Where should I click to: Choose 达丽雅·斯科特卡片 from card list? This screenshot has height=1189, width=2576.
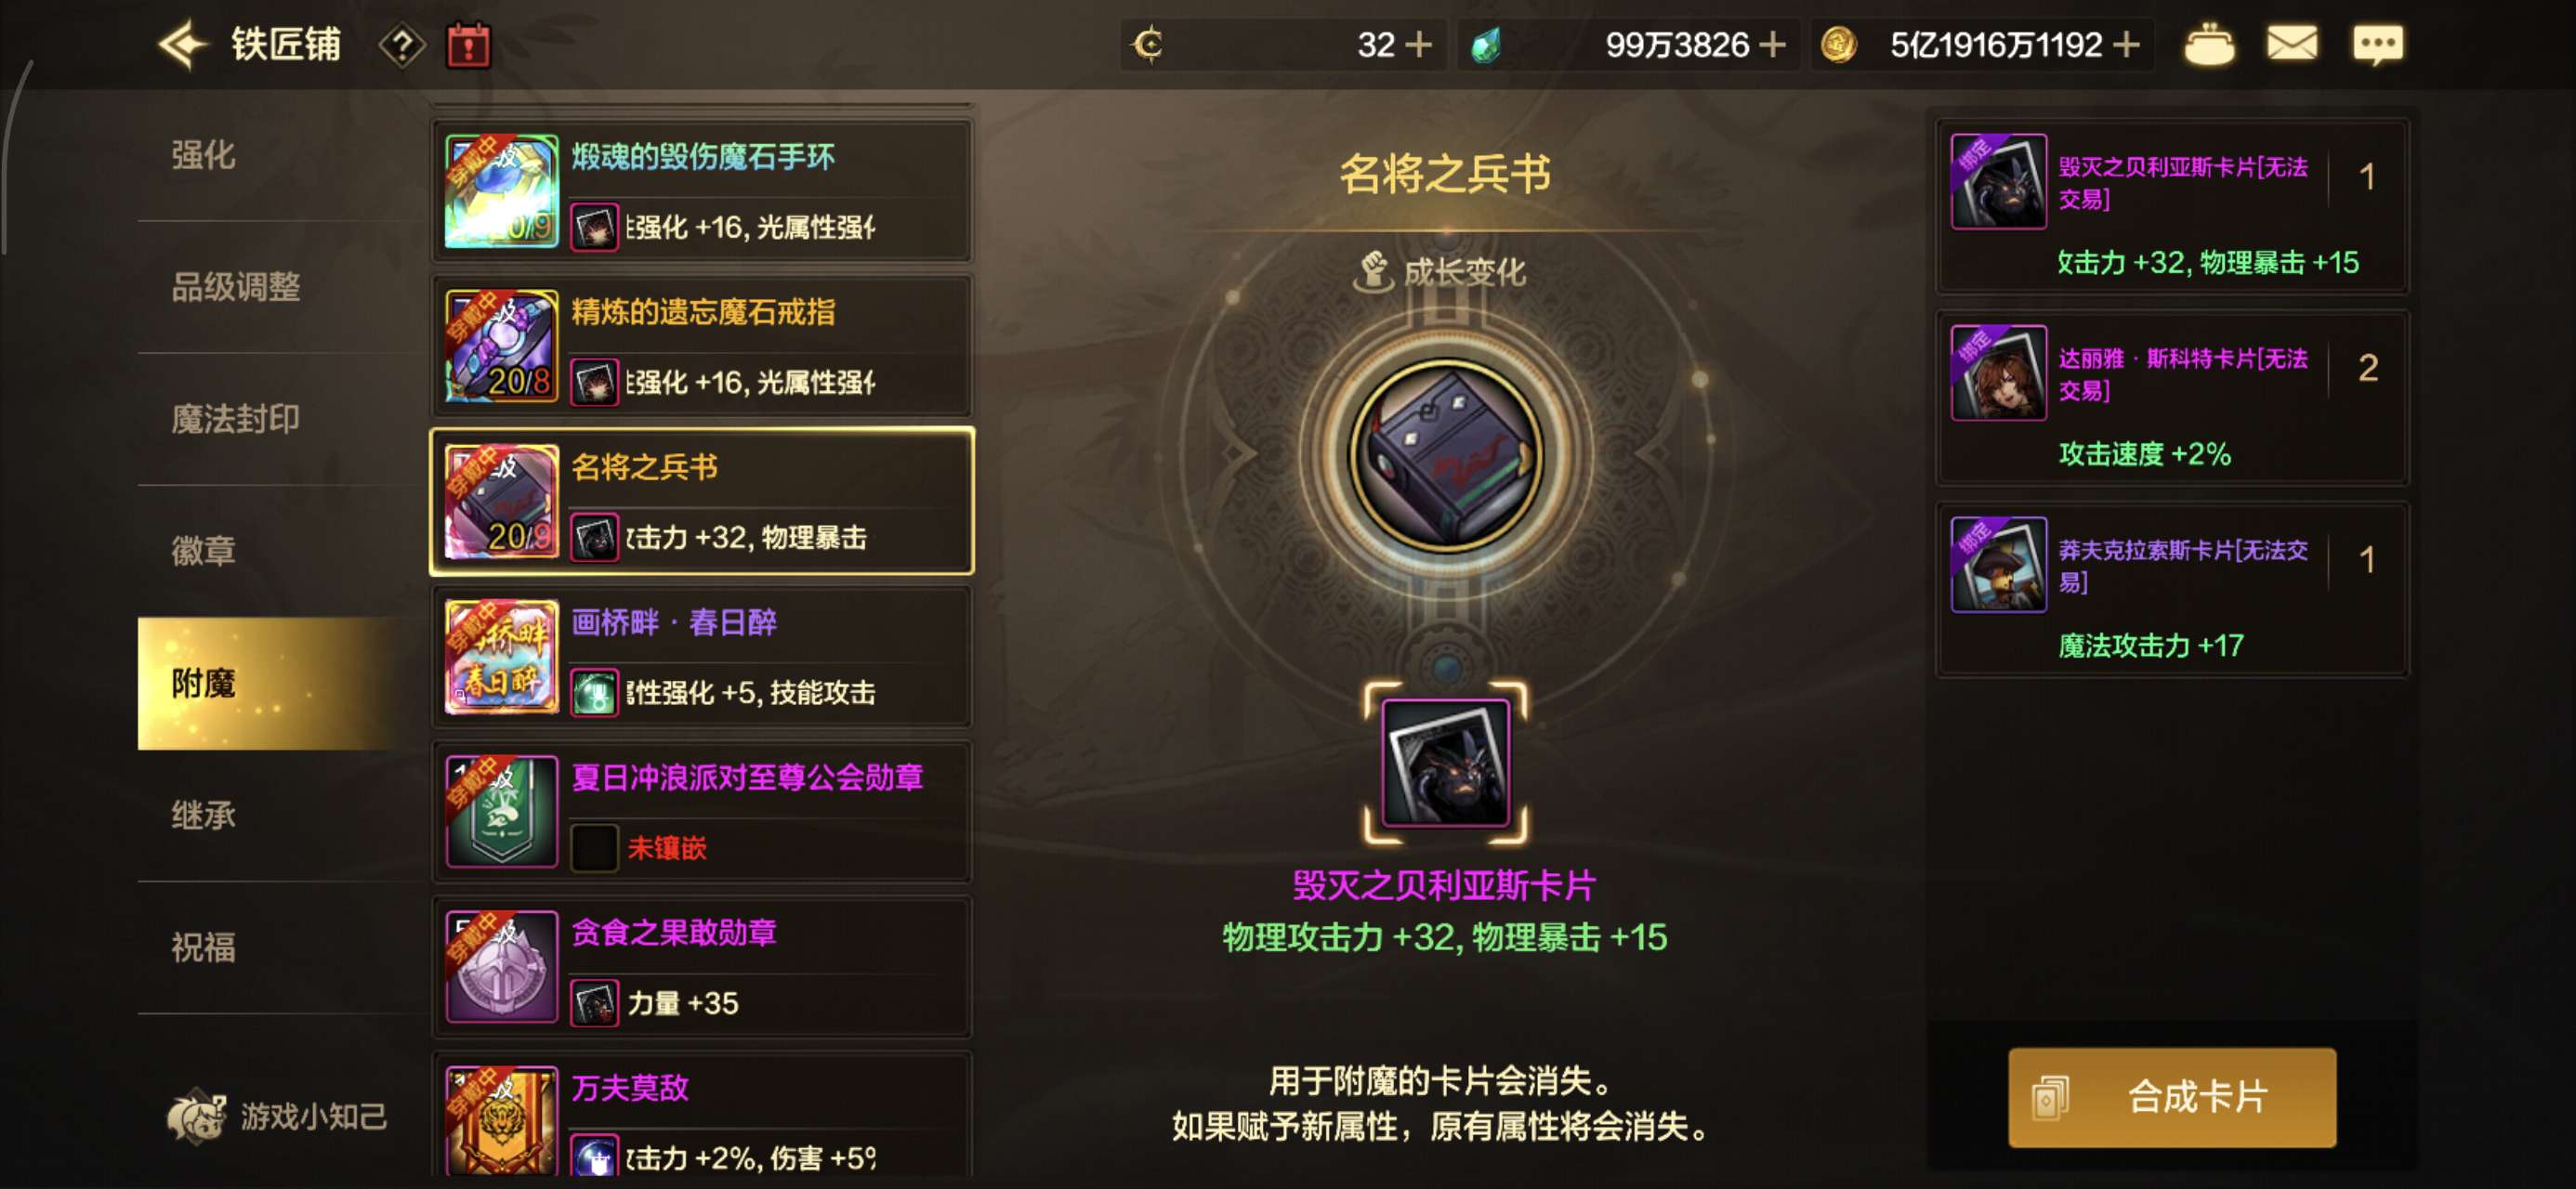click(x=2173, y=398)
